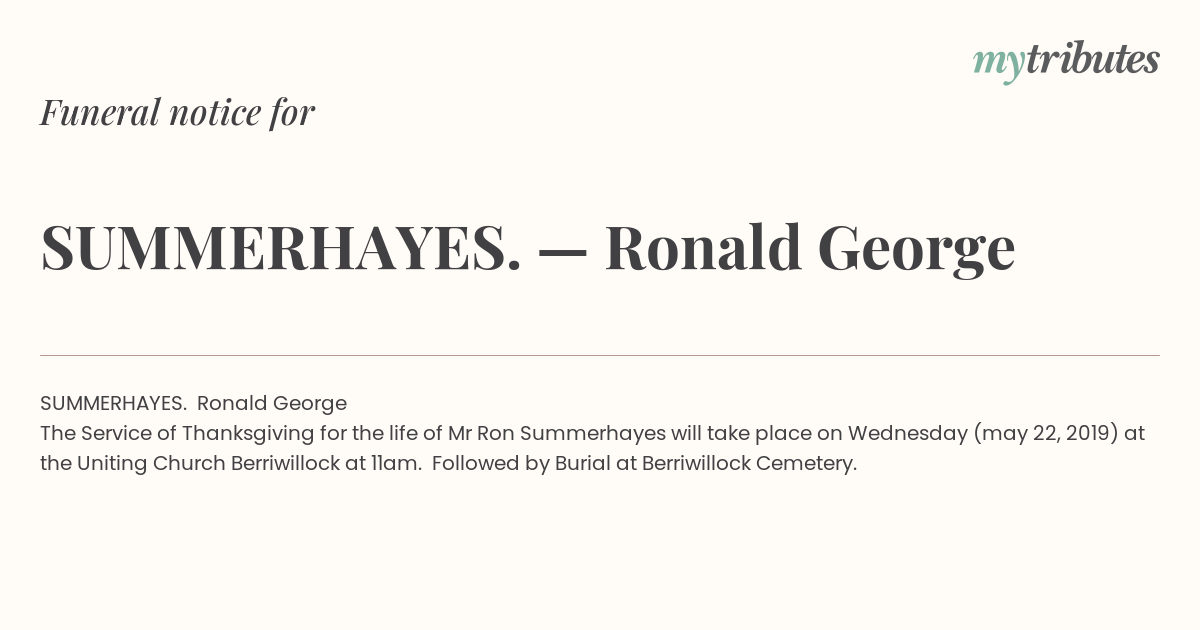
Task: Click "George" in the large title
Action: (916, 250)
